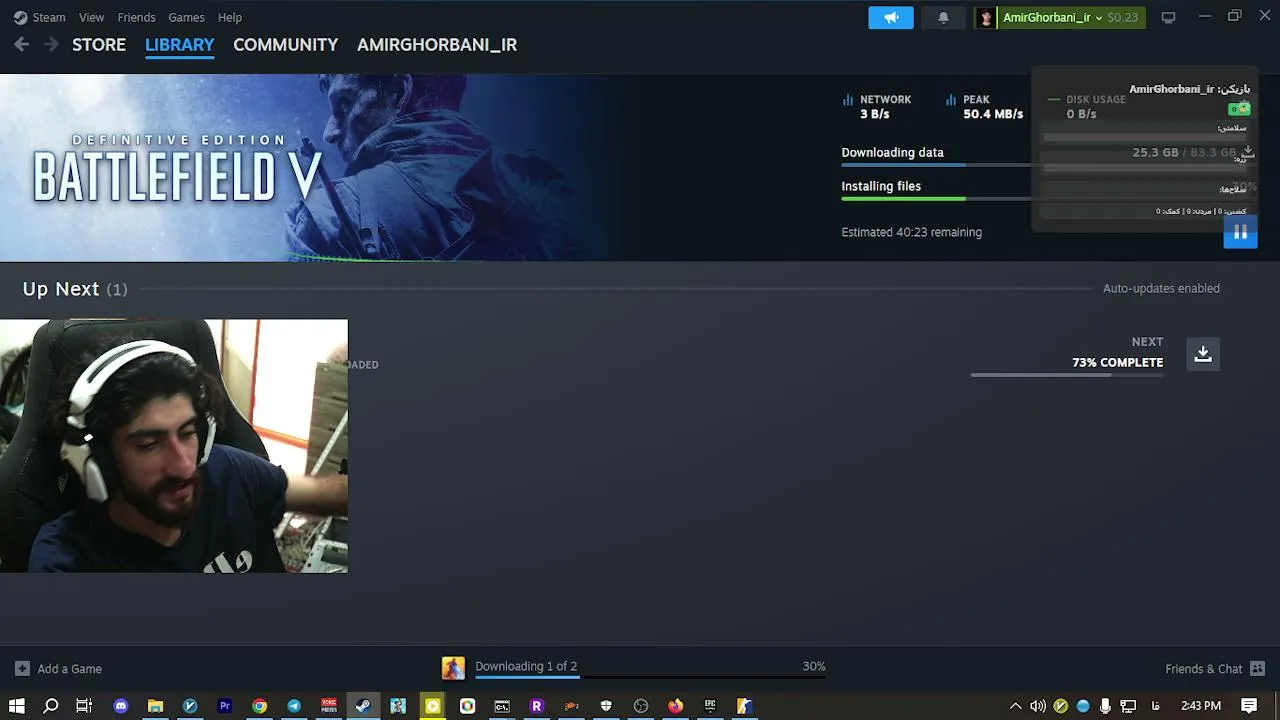Go to the STORE tab
Viewport: 1280px width, 720px height.
pos(99,45)
